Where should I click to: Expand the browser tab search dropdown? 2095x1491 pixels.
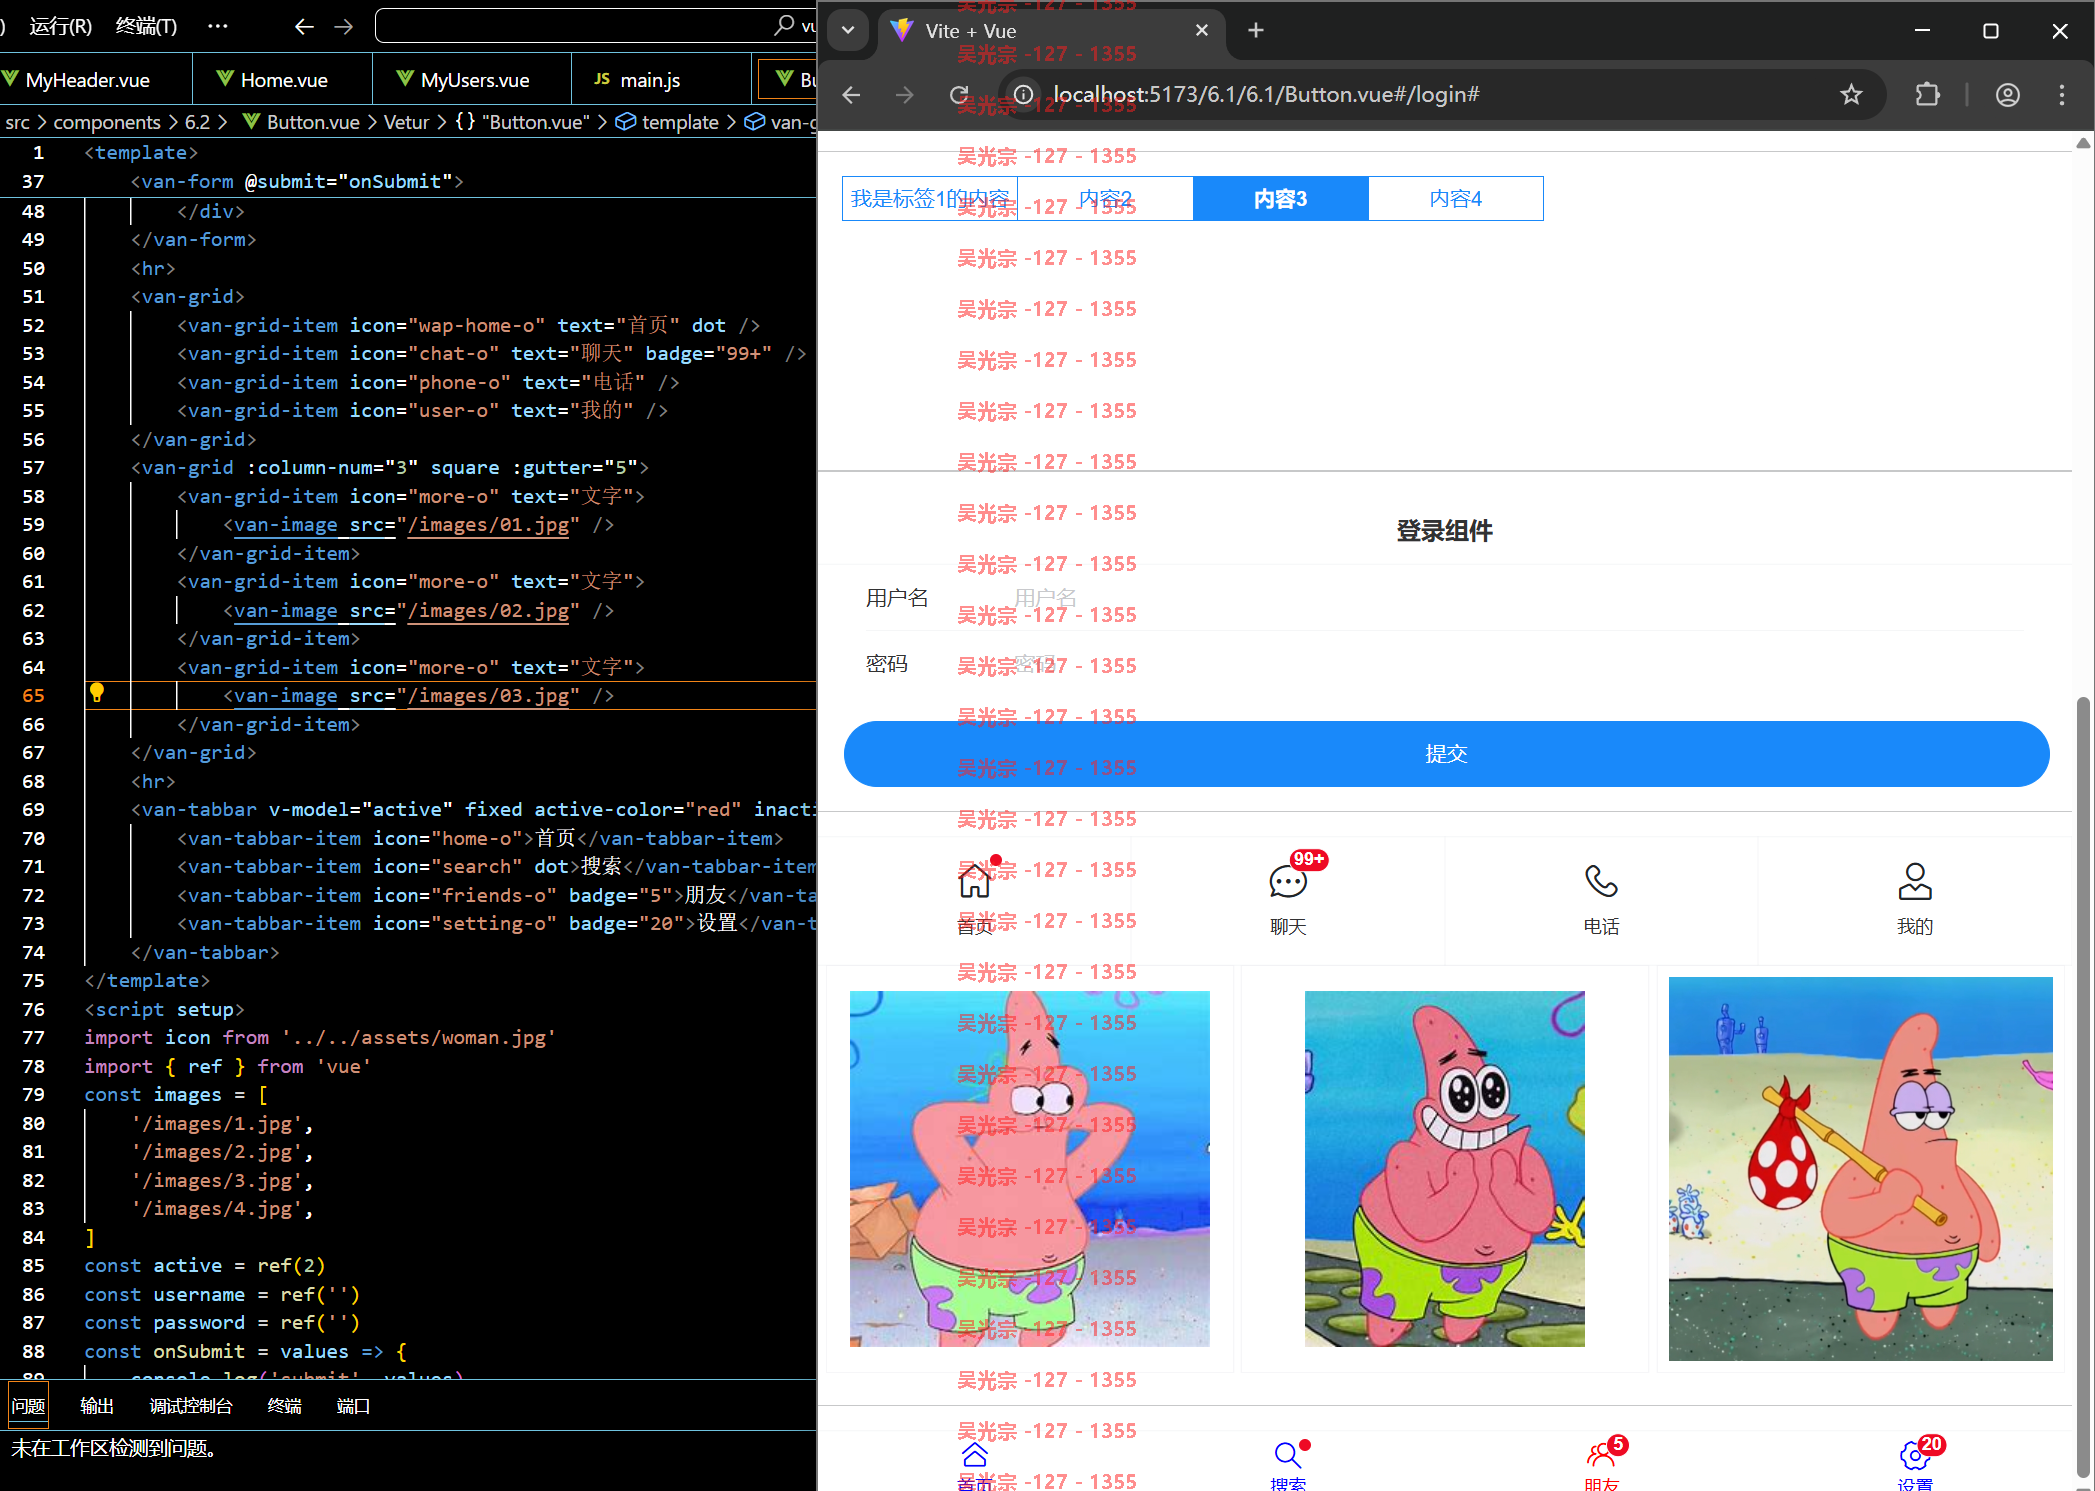[848, 30]
